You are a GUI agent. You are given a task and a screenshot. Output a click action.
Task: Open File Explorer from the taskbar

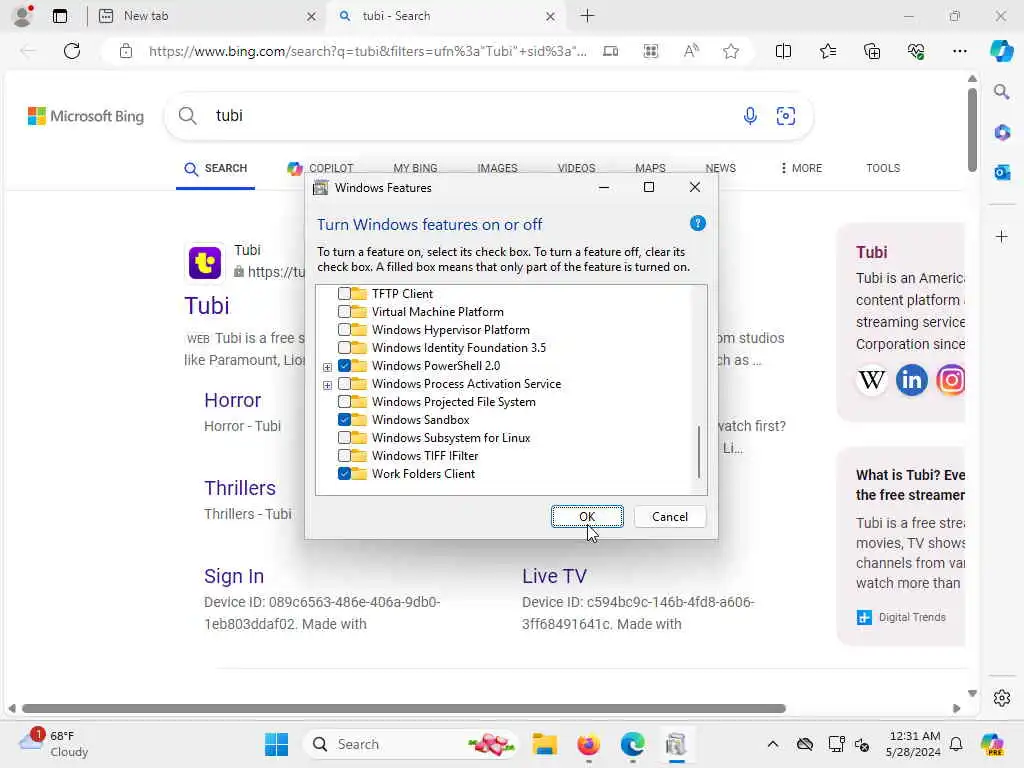click(544, 744)
